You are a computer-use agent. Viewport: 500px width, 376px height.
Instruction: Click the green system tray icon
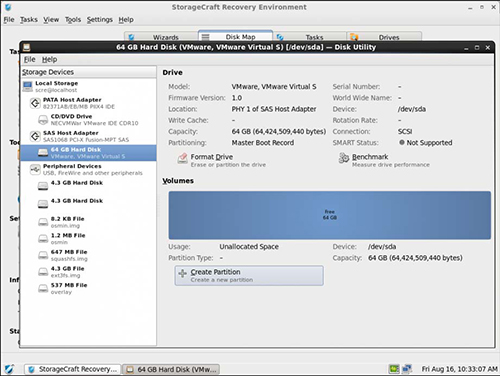pyautogui.click(x=394, y=369)
